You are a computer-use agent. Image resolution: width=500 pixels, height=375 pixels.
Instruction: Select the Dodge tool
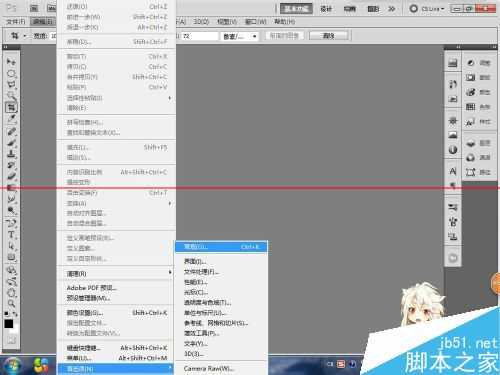(11, 210)
